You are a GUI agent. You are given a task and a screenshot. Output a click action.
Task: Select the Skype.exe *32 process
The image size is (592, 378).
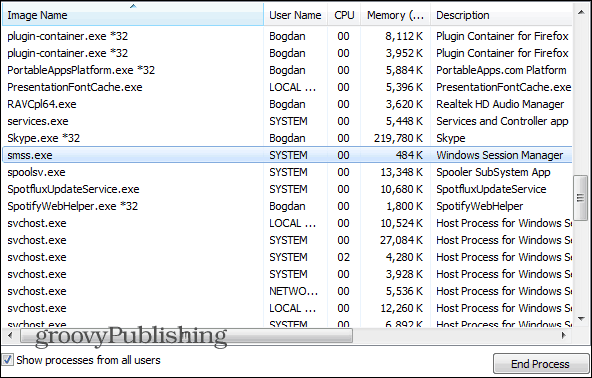(x=287, y=138)
